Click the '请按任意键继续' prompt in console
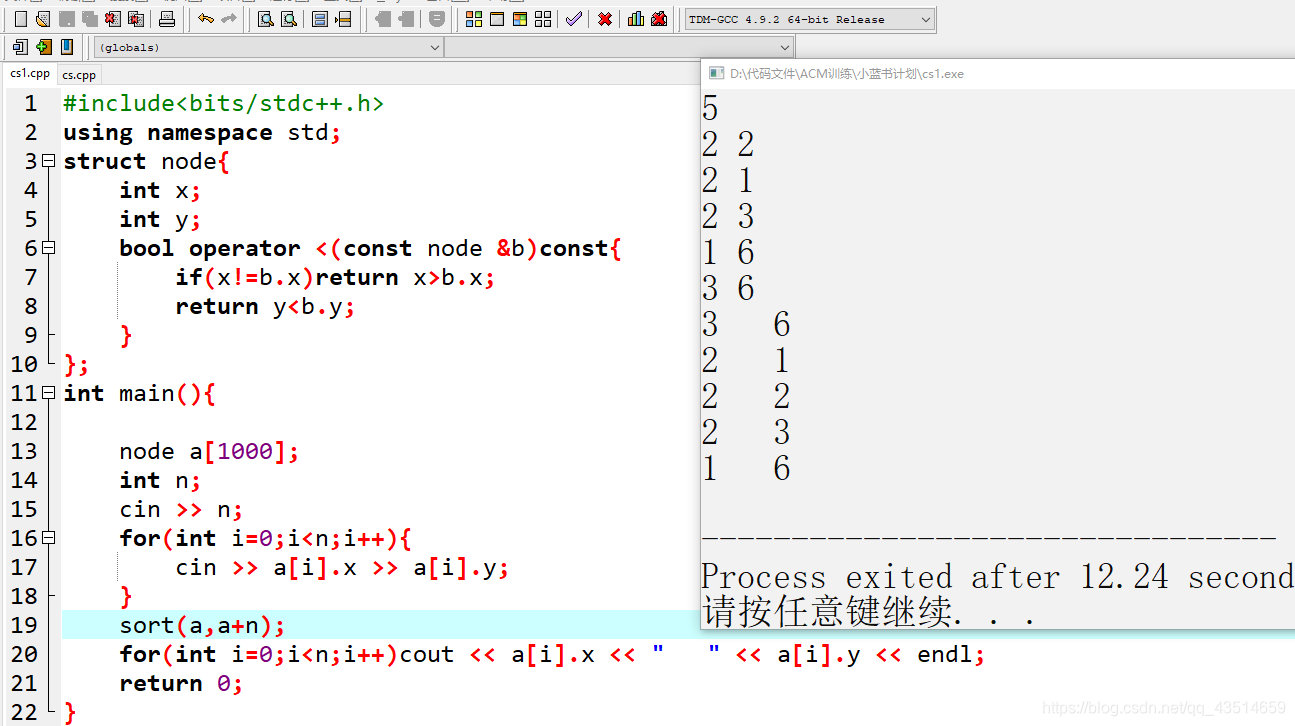The width and height of the screenshot is (1295, 726). click(827, 612)
